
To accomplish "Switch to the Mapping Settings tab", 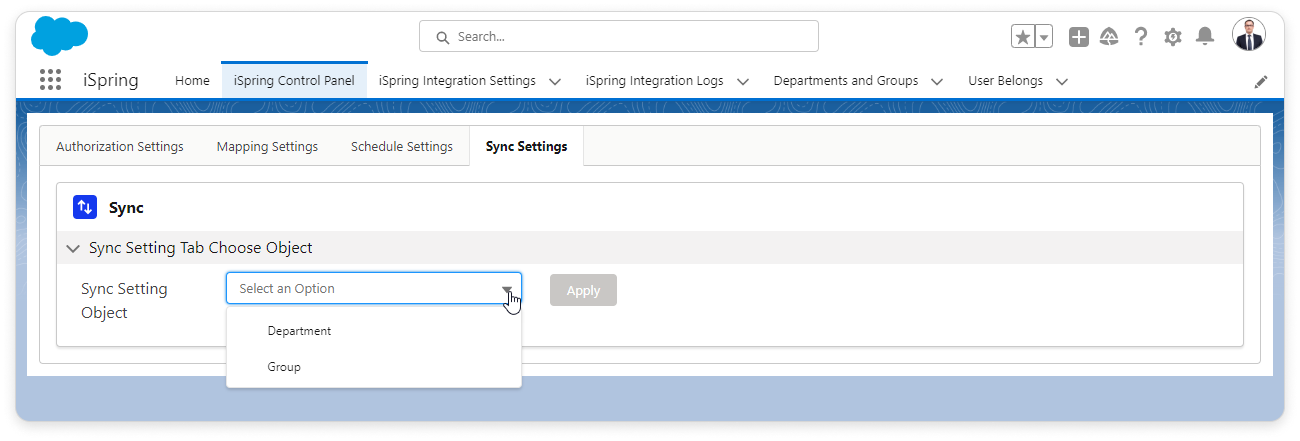I will [x=267, y=146].
